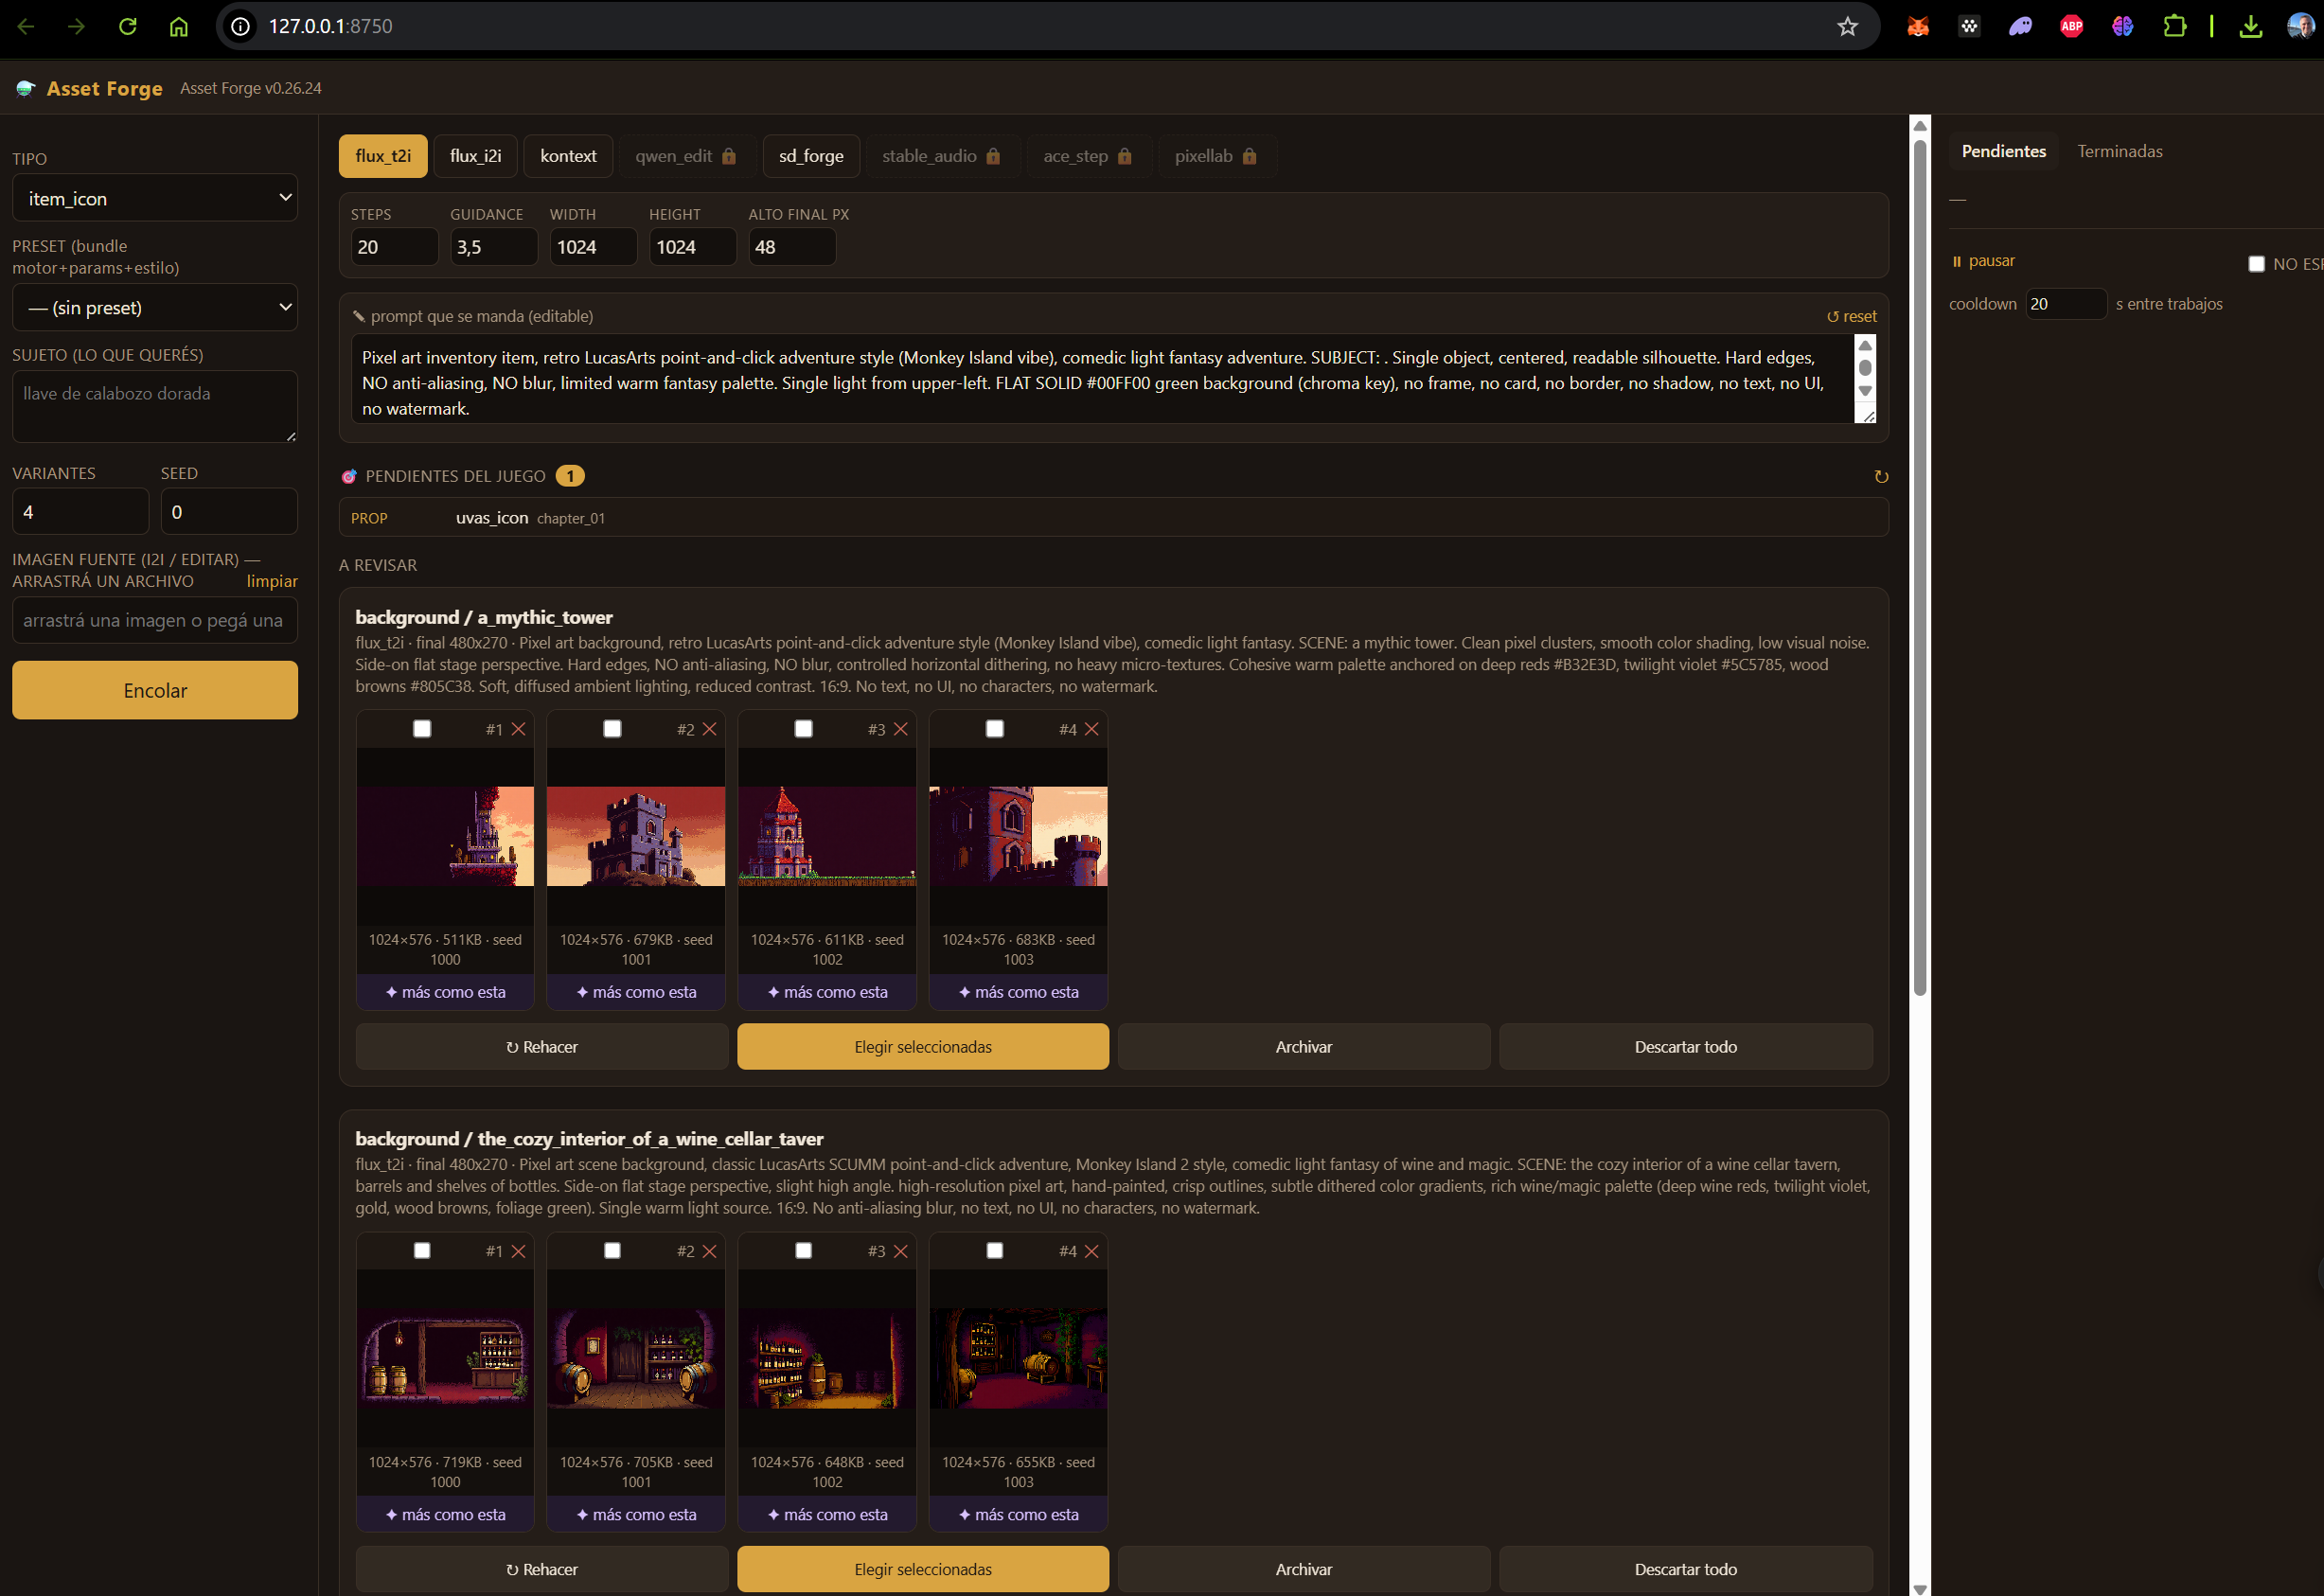Click Descartar todo for a_mythic_tower

[1686, 1047]
